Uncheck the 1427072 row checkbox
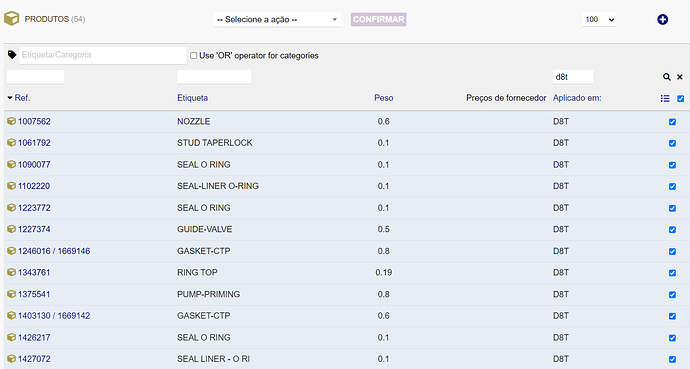Screen dimensions: 690x369 (x=672, y=359)
